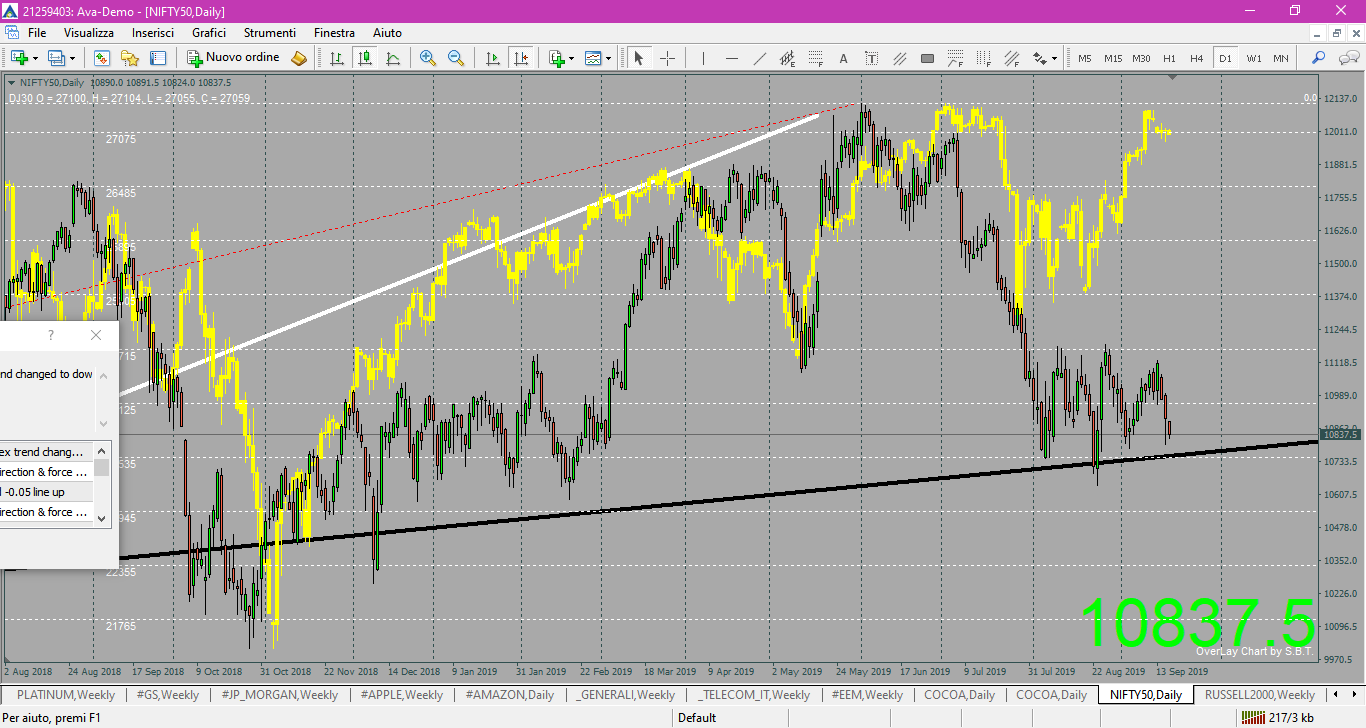Select the Fibonacci arcs tool
Viewport: 1366px width, 728px height.
955,58
